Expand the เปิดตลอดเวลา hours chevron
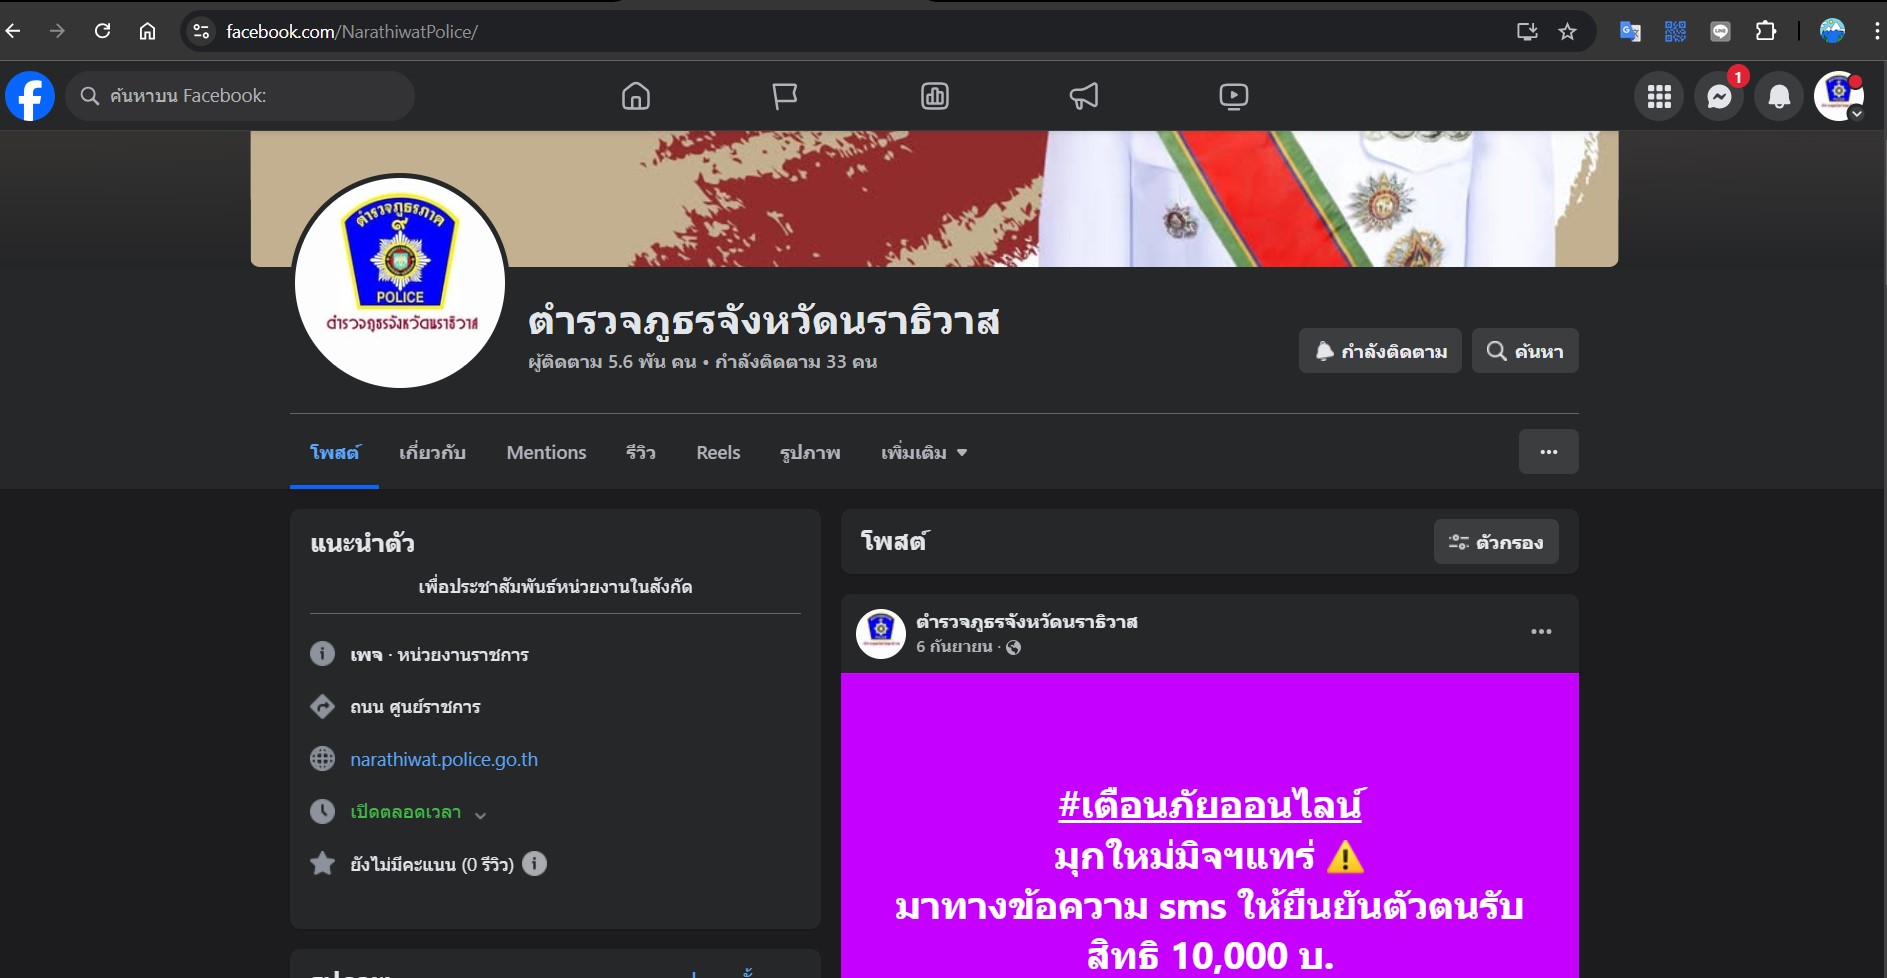The image size is (1887, 978). pos(480,814)
